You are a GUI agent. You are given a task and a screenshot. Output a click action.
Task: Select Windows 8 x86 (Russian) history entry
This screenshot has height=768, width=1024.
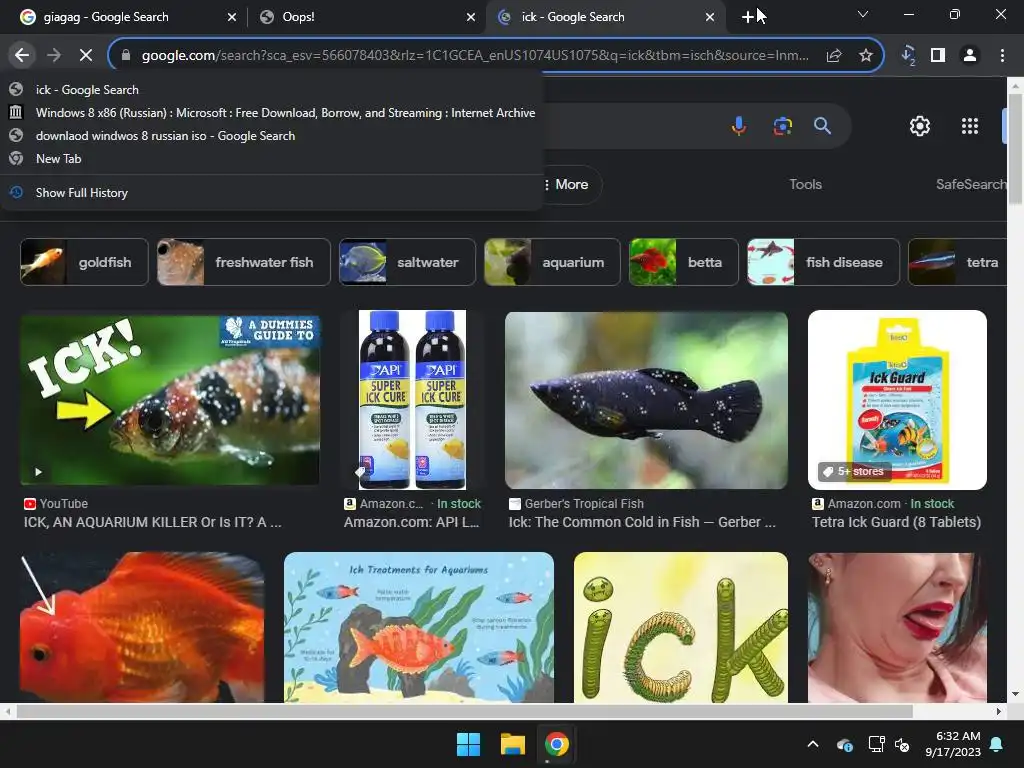[x=272, y=112]
